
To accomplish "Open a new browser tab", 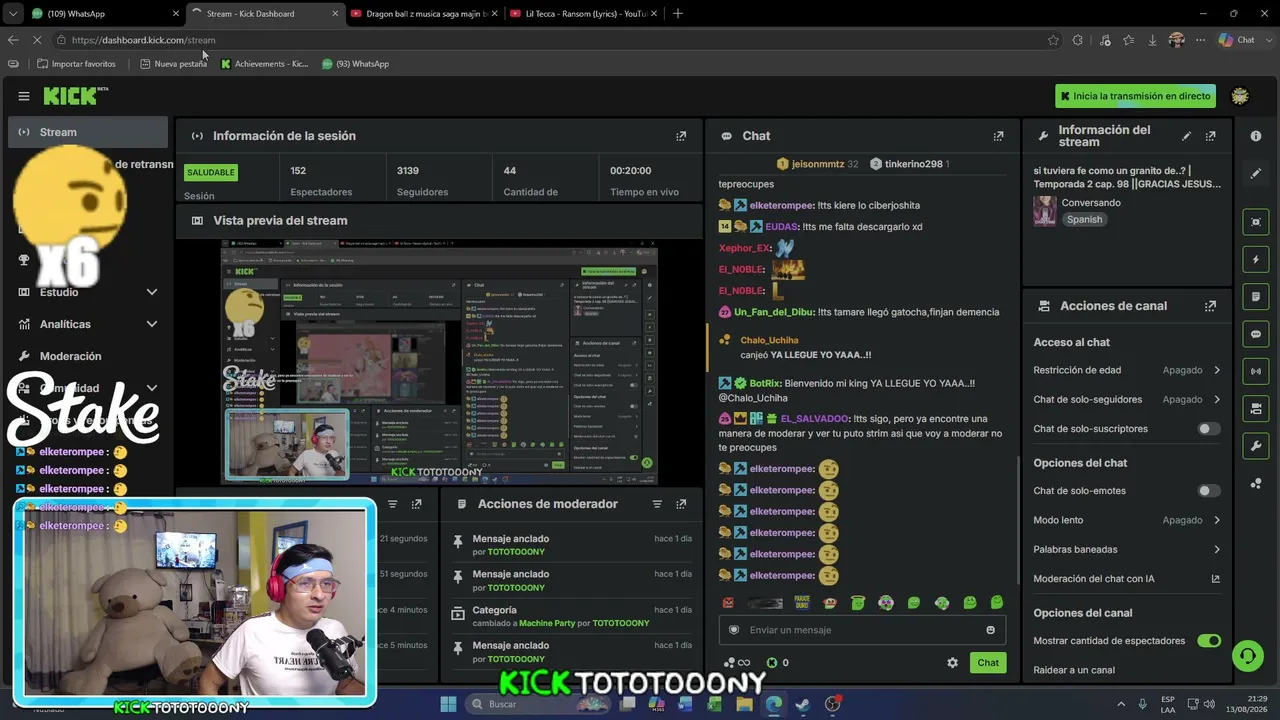I will point(678,14).
